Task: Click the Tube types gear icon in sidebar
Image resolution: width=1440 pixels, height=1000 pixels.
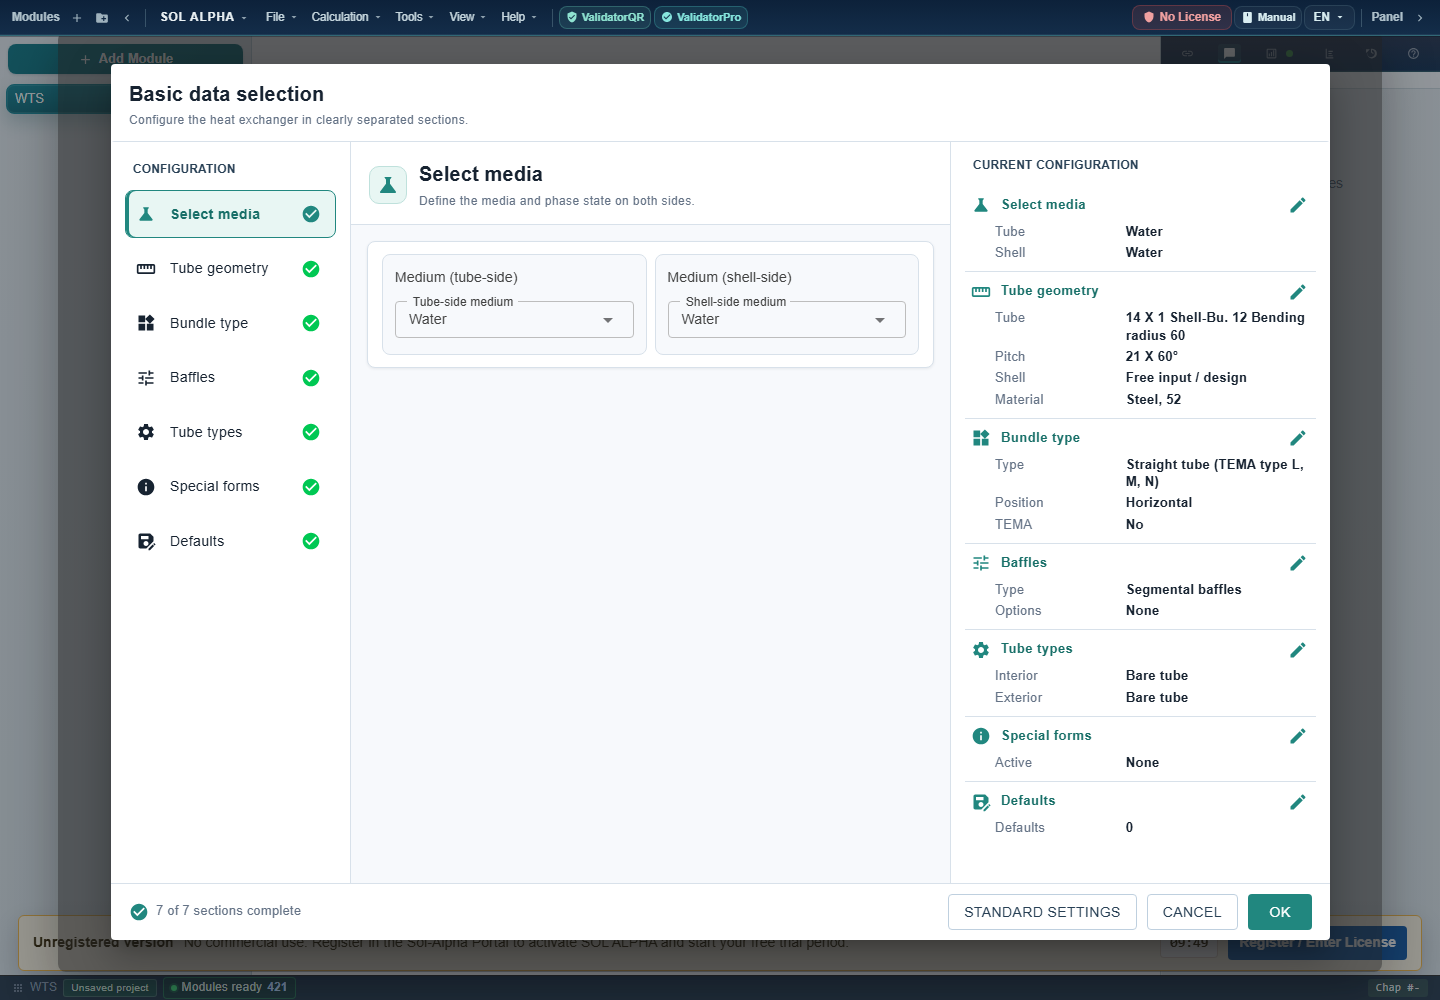Action: [x=146, y=432]
